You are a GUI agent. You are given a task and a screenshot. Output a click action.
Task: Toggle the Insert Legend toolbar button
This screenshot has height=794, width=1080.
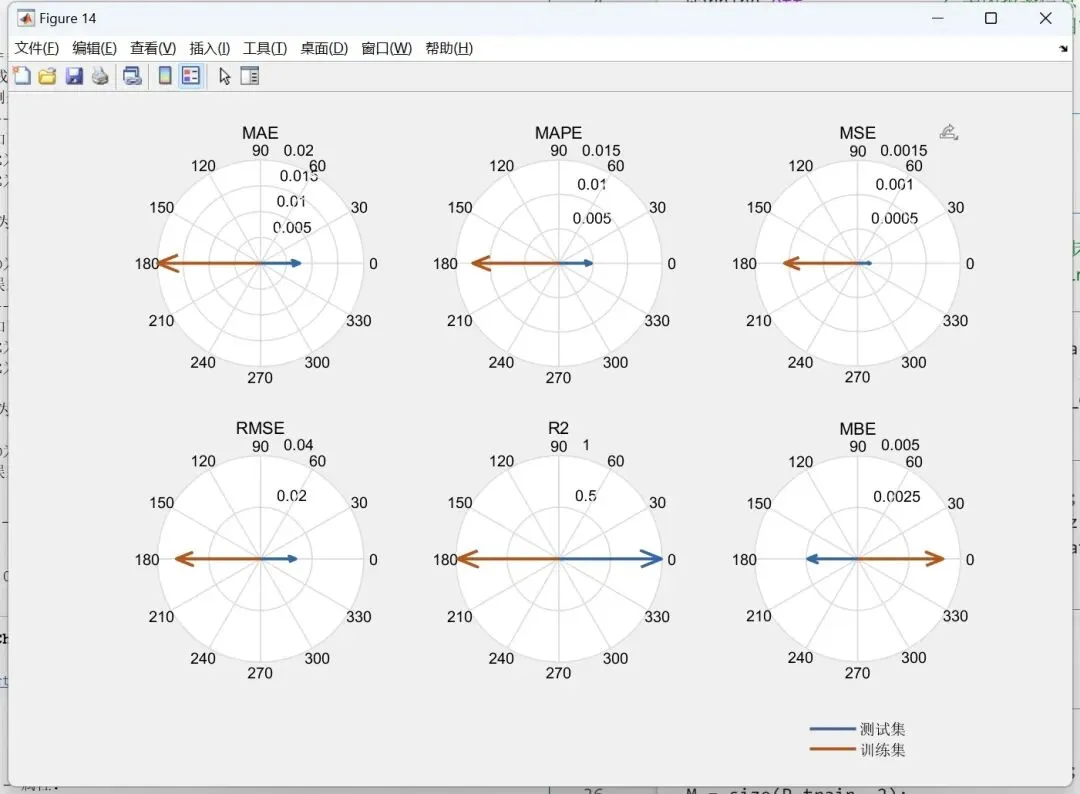pos(191,76)
